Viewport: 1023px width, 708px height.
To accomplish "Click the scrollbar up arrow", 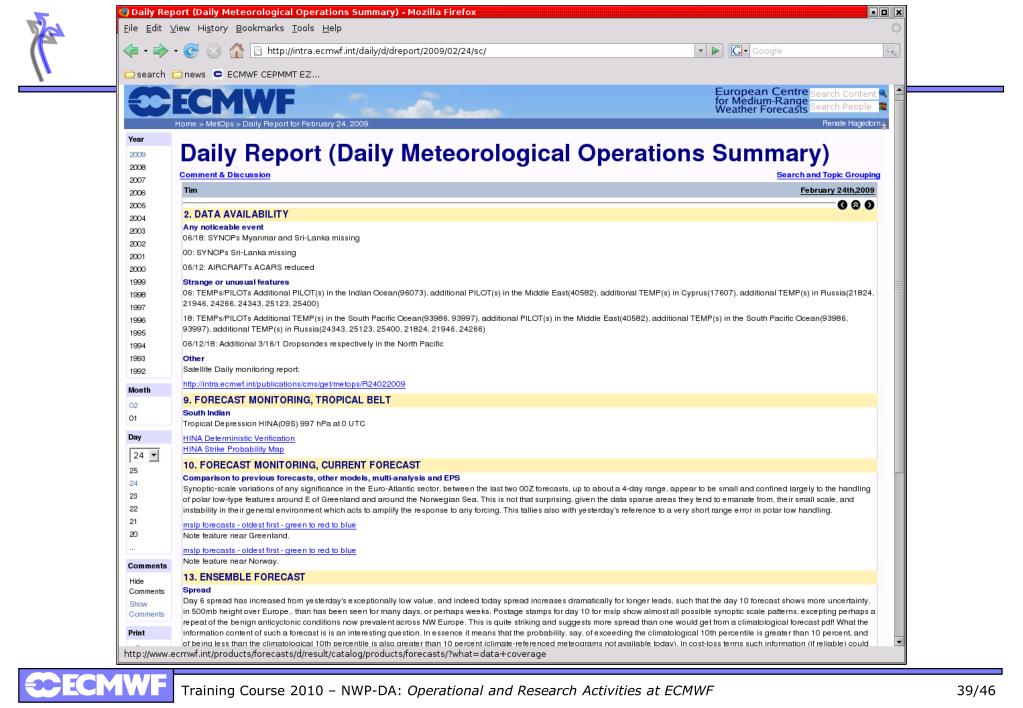I will 899,89.
